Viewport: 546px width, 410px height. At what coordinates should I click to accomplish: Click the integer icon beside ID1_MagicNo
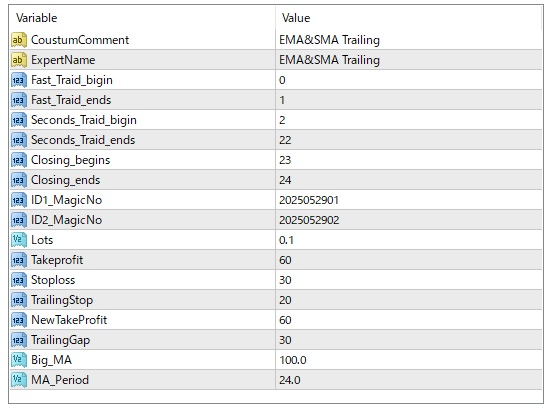click(x=19, y=200)
